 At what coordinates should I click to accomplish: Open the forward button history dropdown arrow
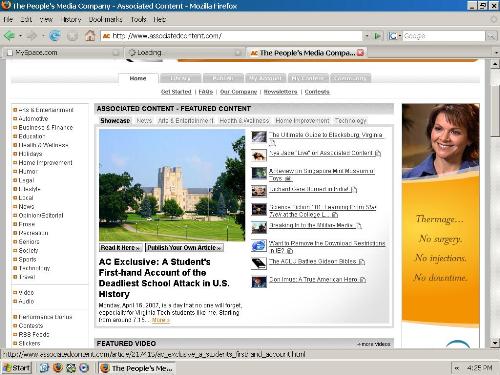click(x=43, y=36)
